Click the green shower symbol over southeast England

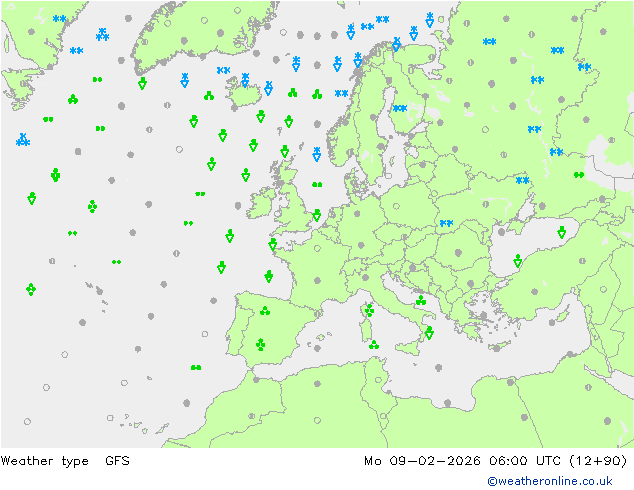(317, 215)
